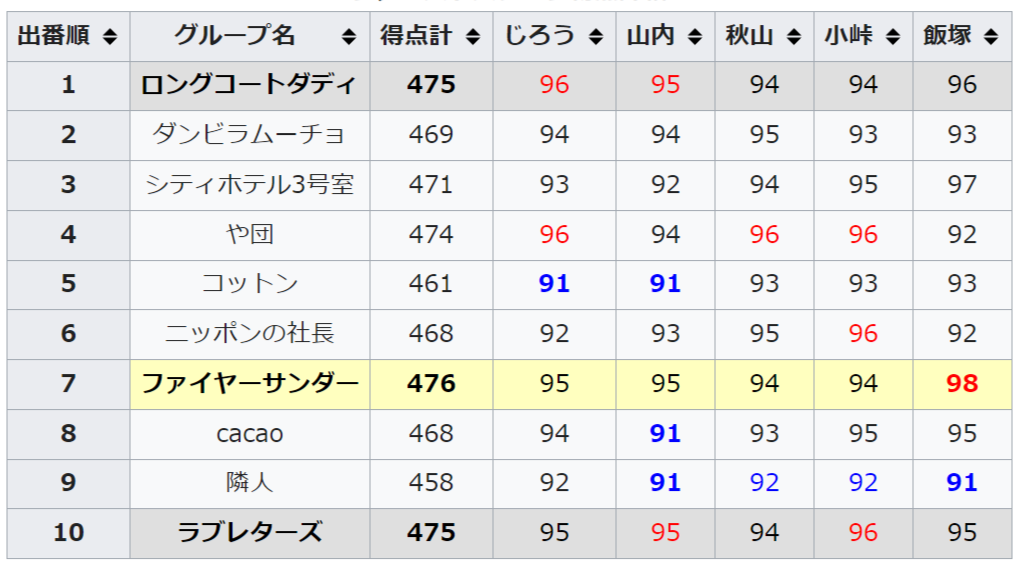Click sort arrows beside じろう
The width and height of the screenshot is (1021, 566).
pyautogui.click(x=595, y=36)
